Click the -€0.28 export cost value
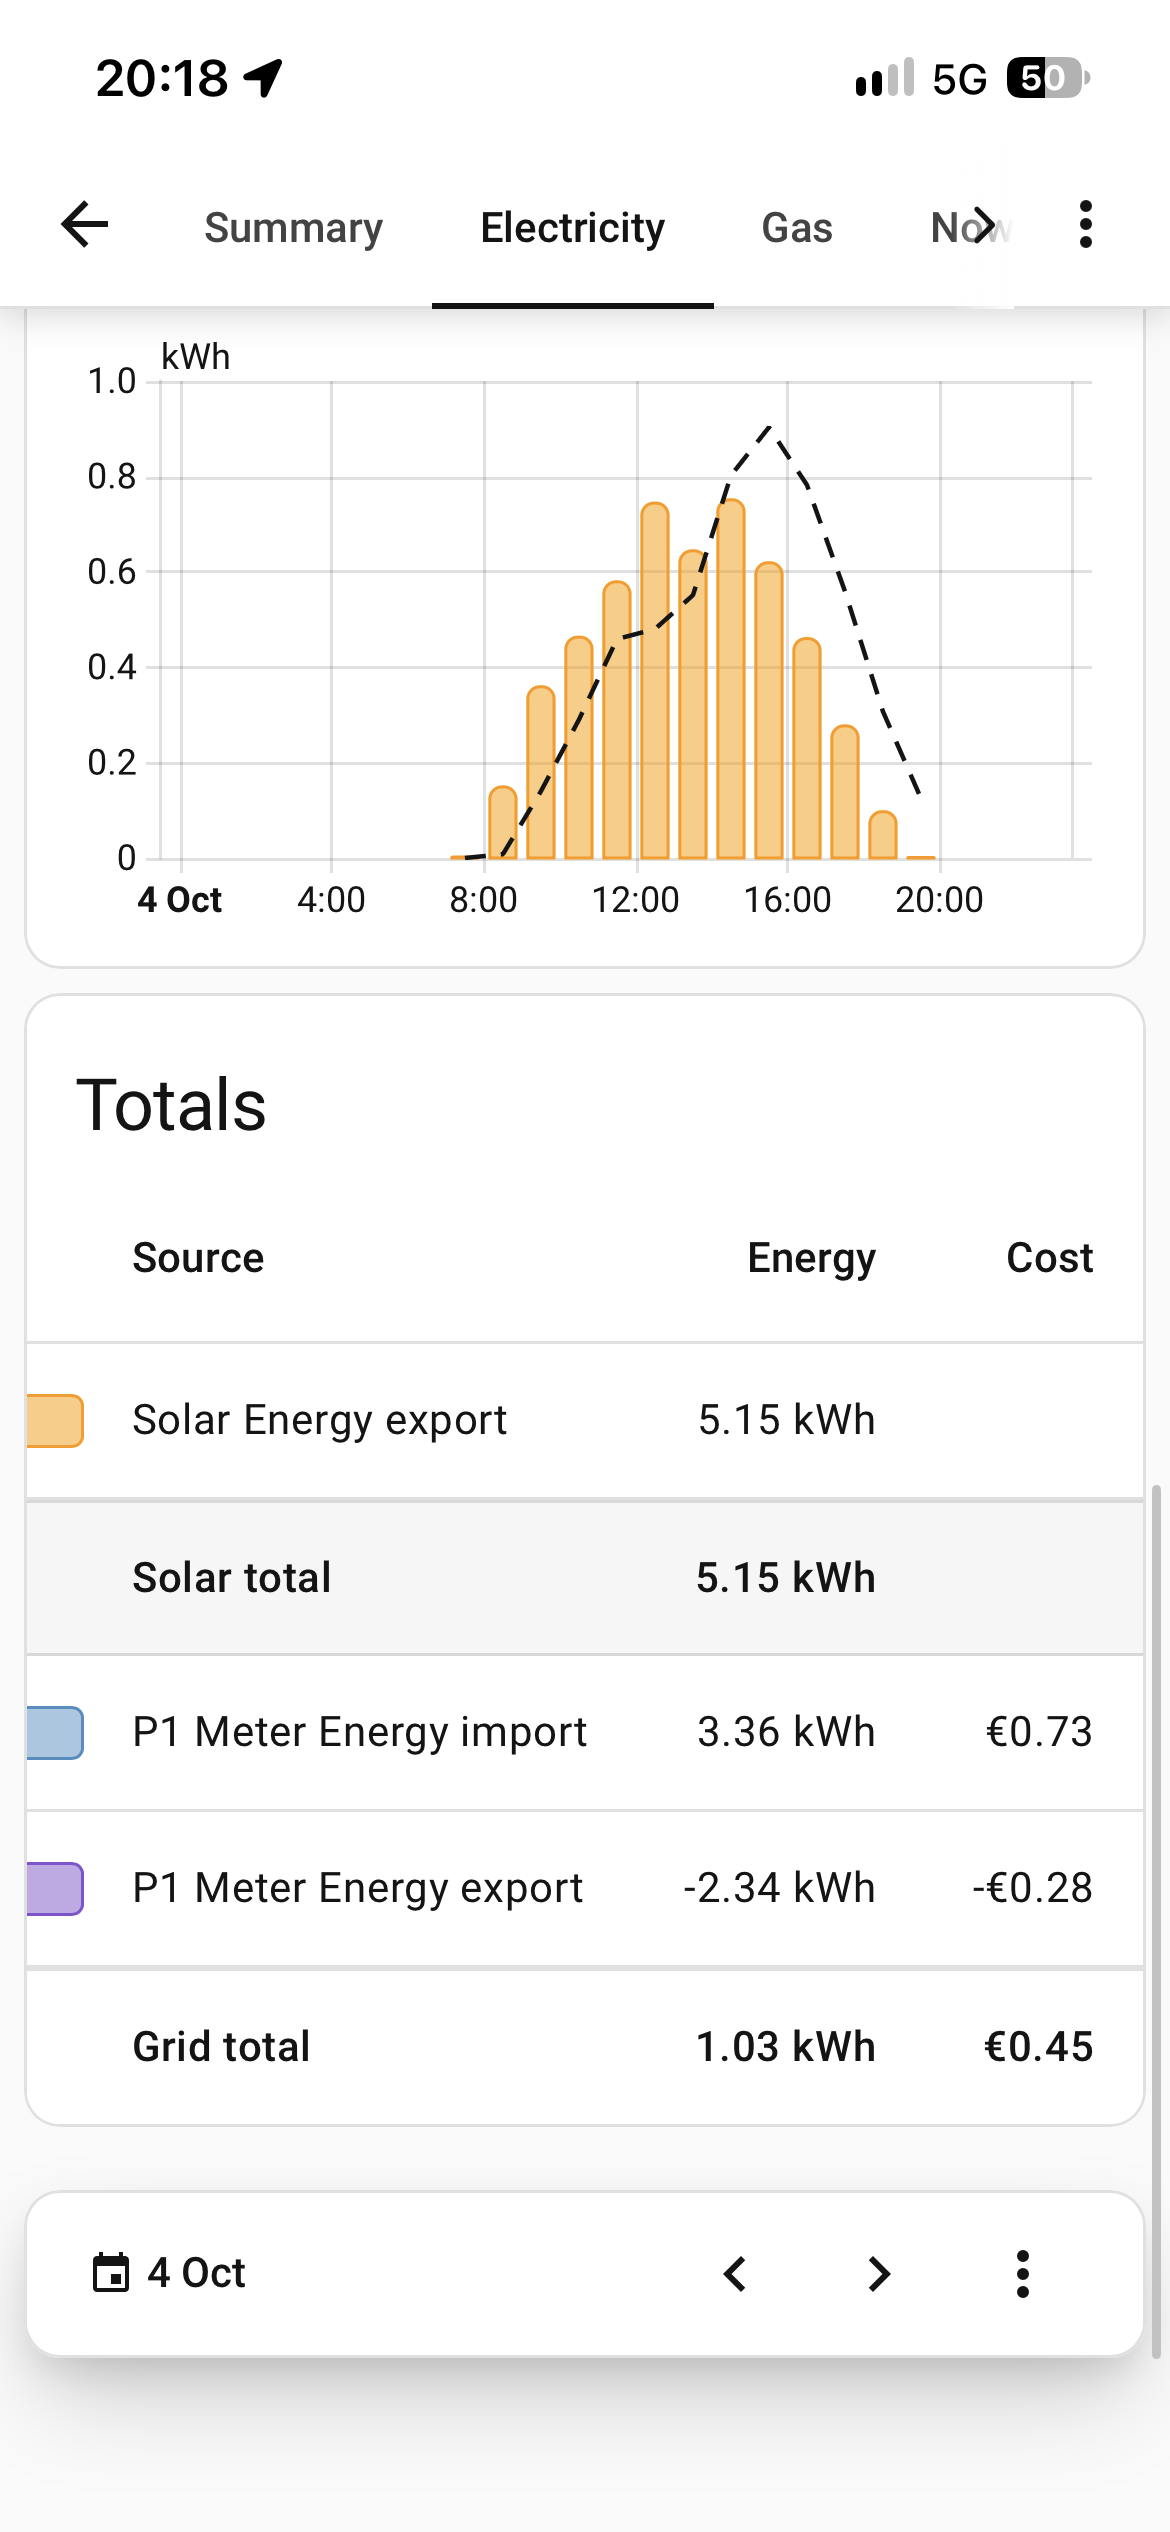1170x2532 pixels. pyautogui.click(x=1032, y=1888)
